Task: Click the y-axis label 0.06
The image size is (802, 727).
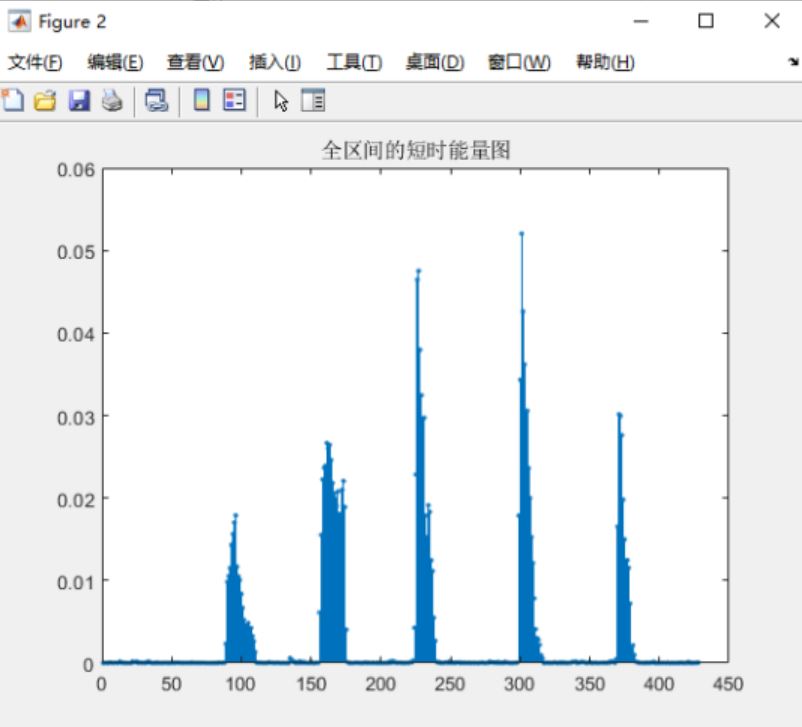Action: point(76,170)
